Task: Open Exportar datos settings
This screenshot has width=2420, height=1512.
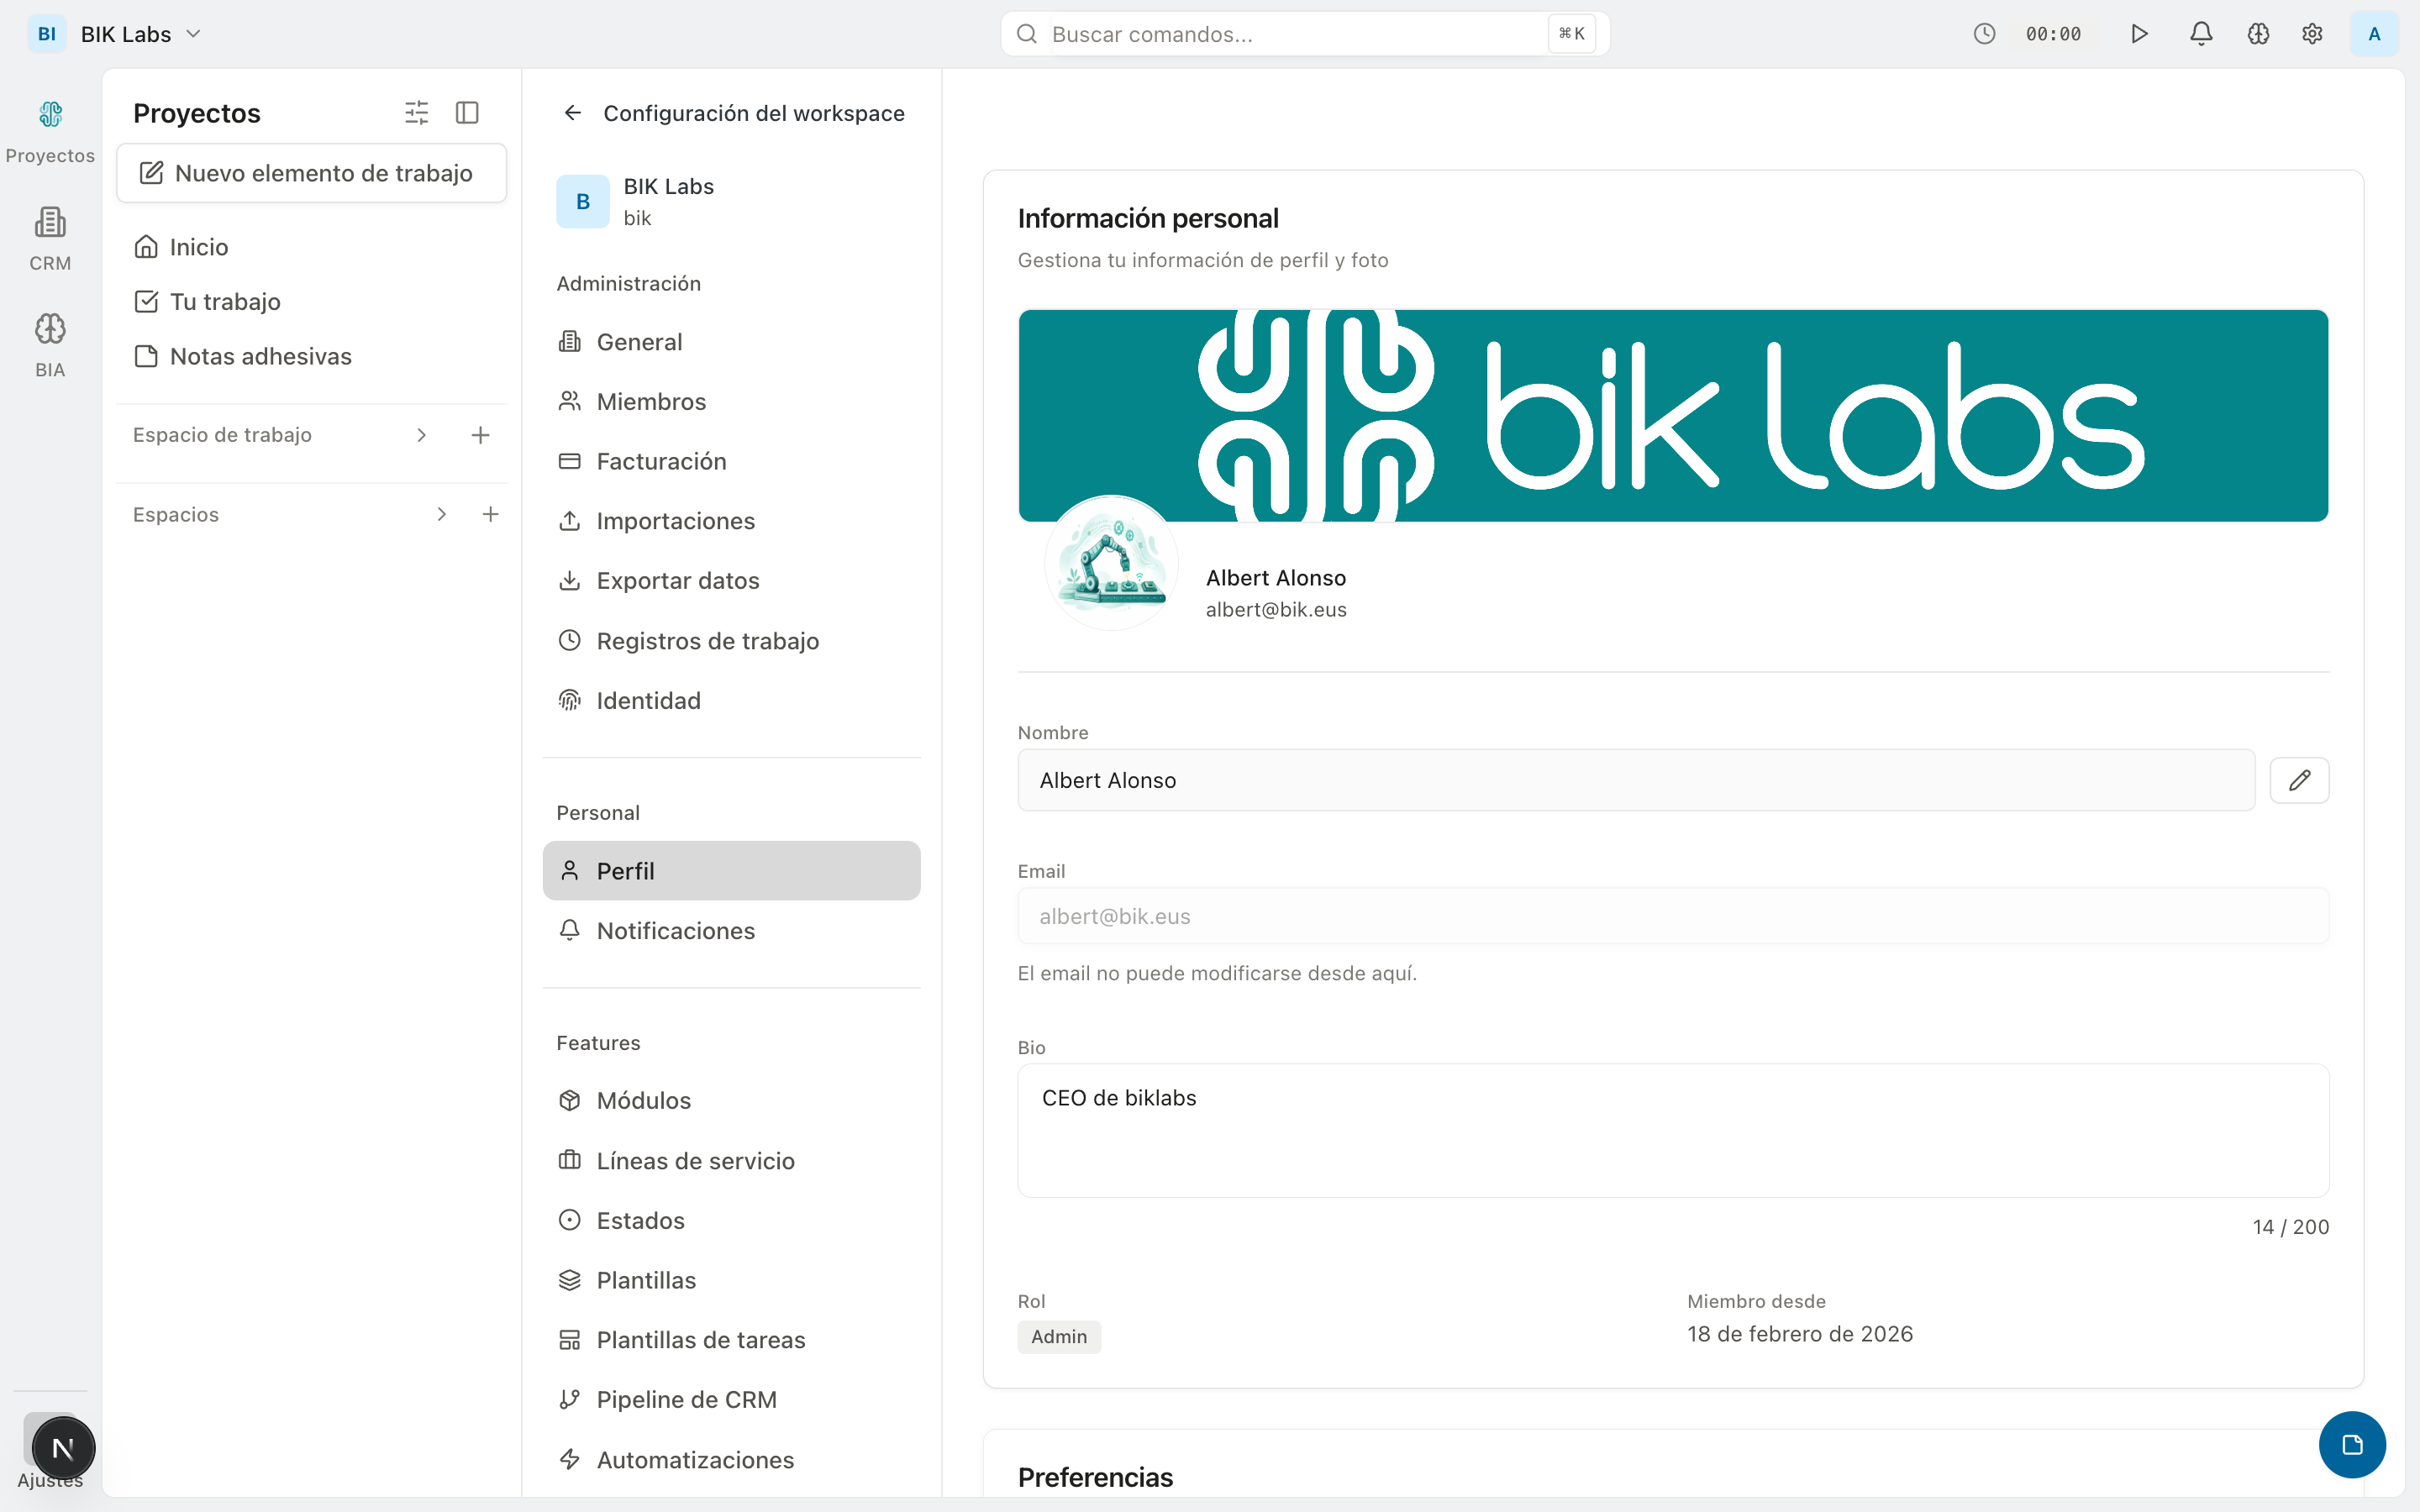Action: [x=731, y=581]
